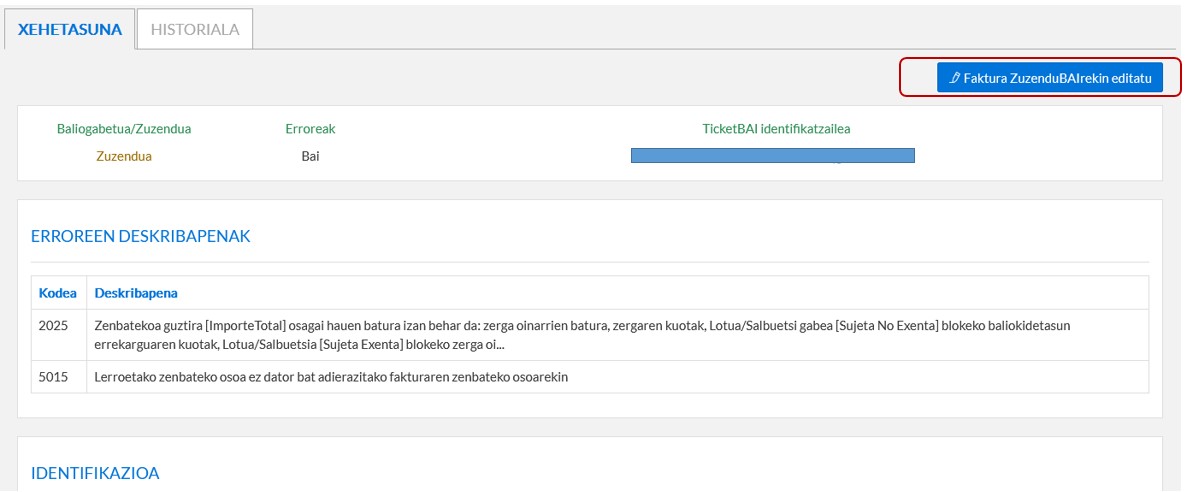The width and height of the screenshot is (1186, 492).
Task: Click the ERROREEN DESKRIBAPENAK section heading
Action: coord(141,237)
